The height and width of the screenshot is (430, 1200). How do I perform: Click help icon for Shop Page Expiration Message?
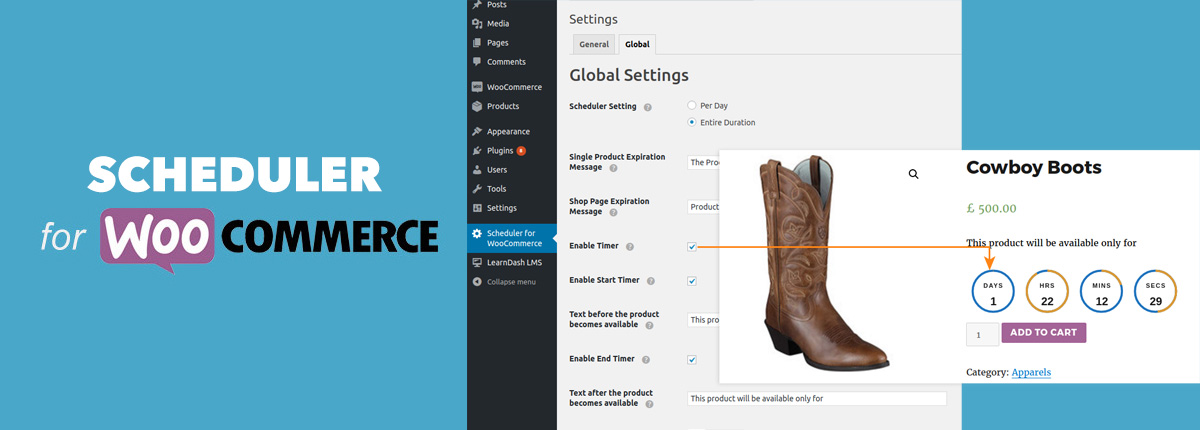(x=613, y=212)
